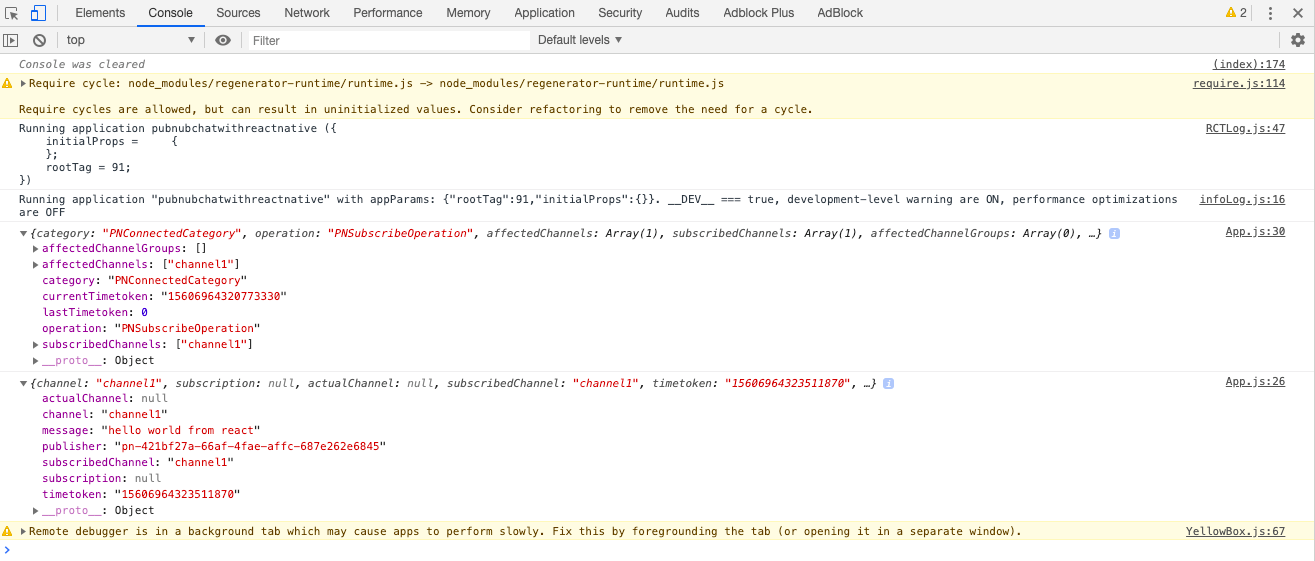Click the console prompt input line

660,550
